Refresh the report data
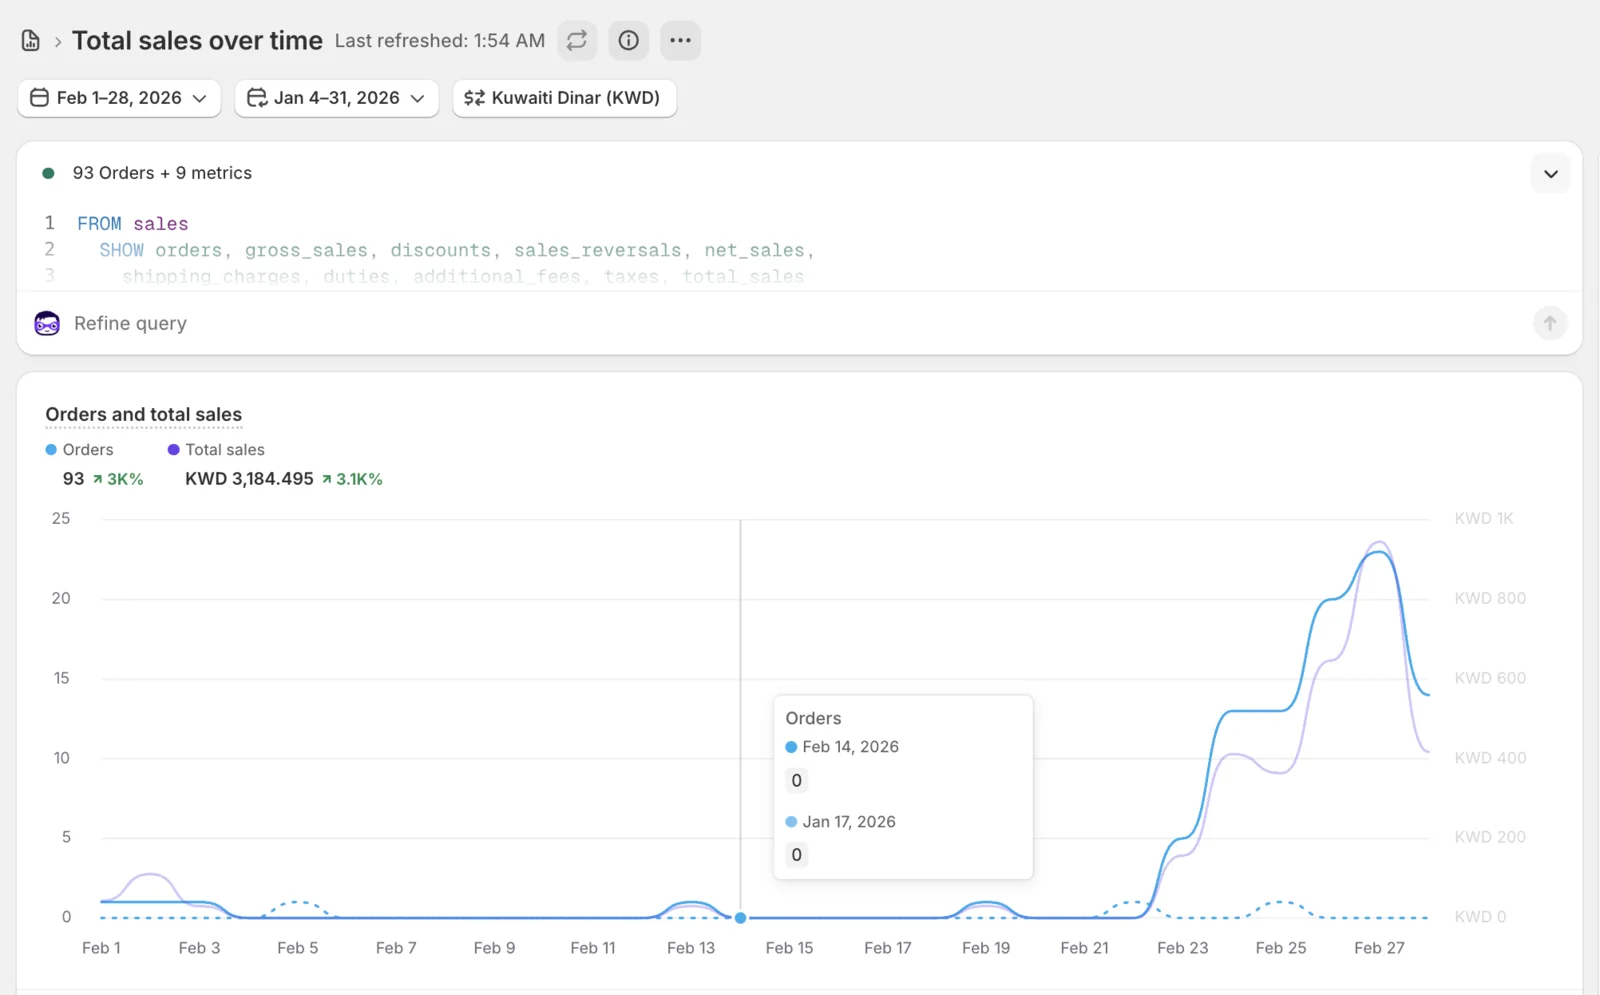This screenshot has height=995, width=1600. [x=577, y=41]
